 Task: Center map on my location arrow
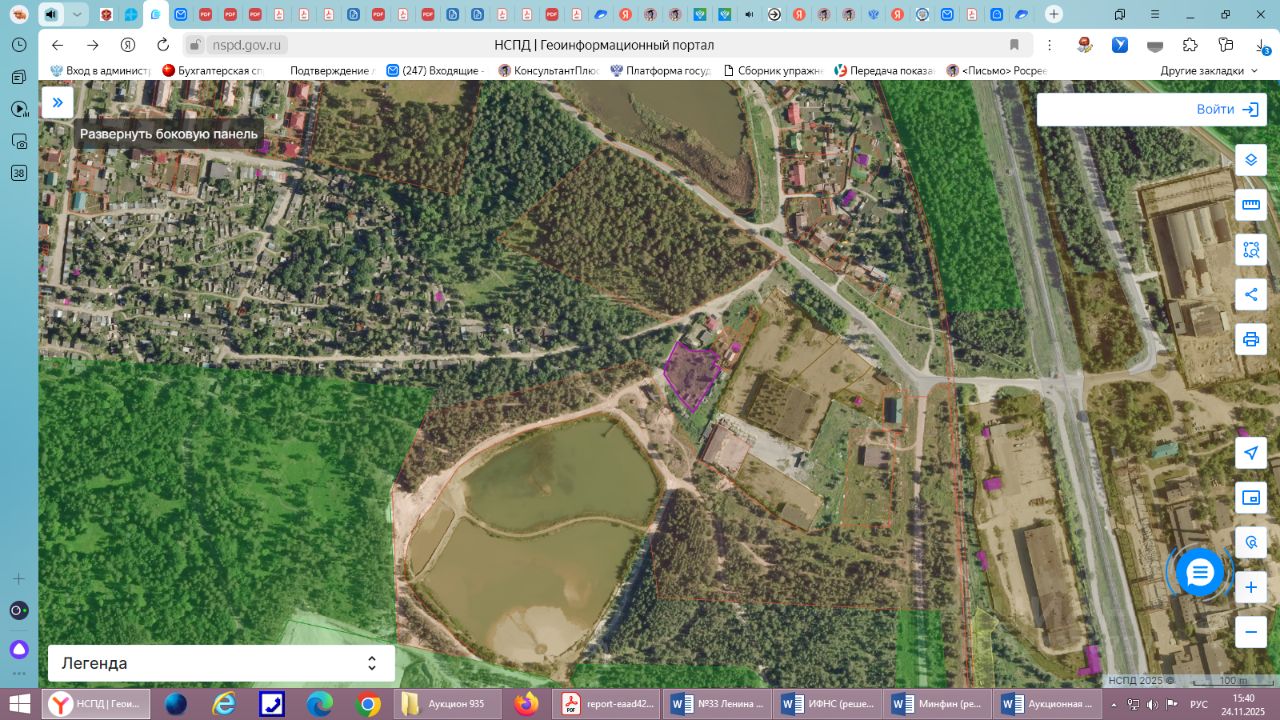(x=1251, y=453)
